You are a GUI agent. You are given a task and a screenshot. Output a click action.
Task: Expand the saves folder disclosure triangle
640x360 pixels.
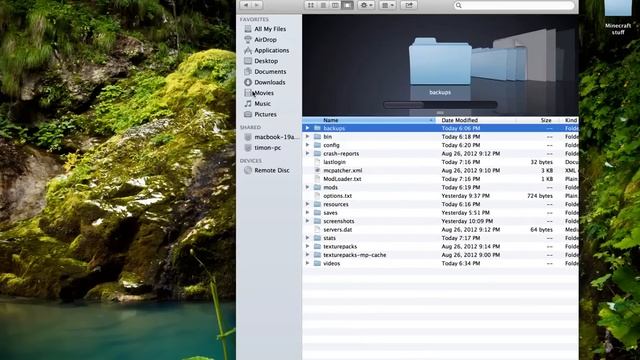pyautogui.click(x=308, y=213)
